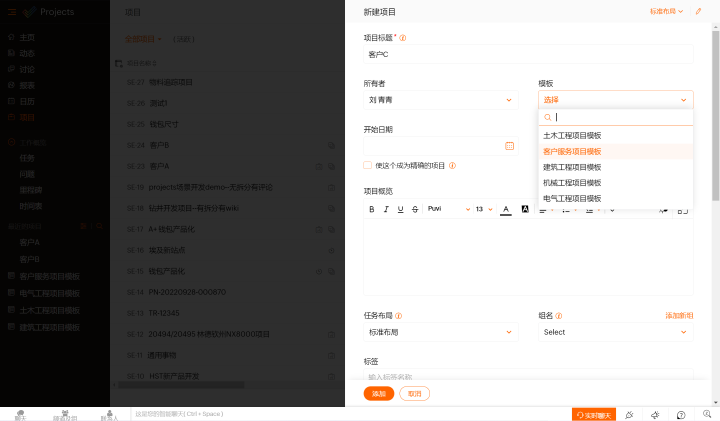Check 使这个成为精确的项目 checkbox
The width and height of the screenshot is (720, 421).
pos(367,165)
